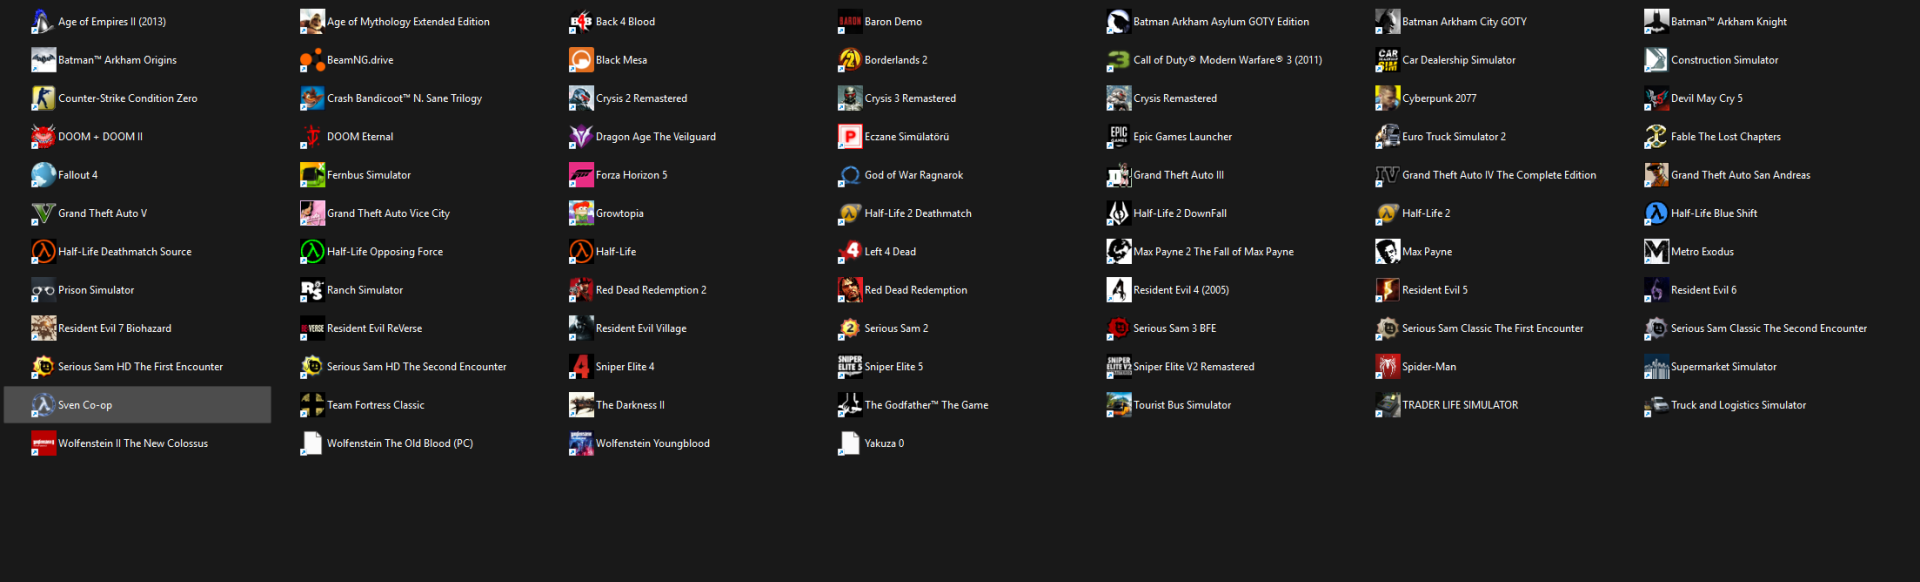The width and height of the screenshot is (1920, 582).
Task: Click the Growtopia shortcut icon
Action: coord(581,213)
